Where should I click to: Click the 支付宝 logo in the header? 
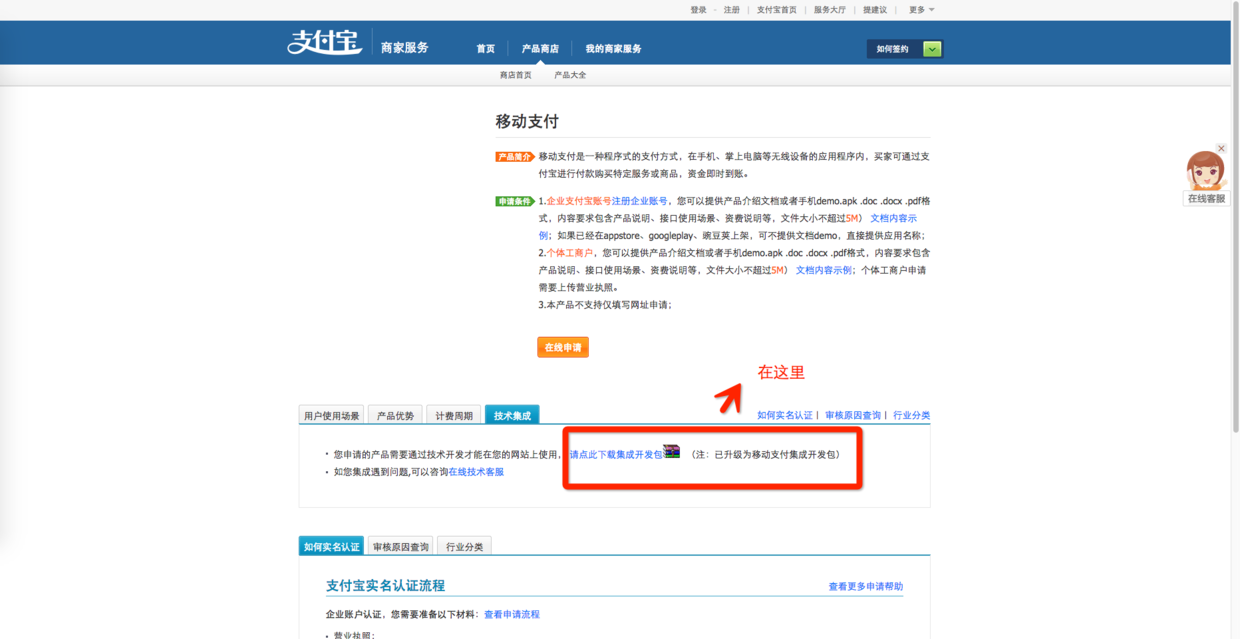[324, 43]
